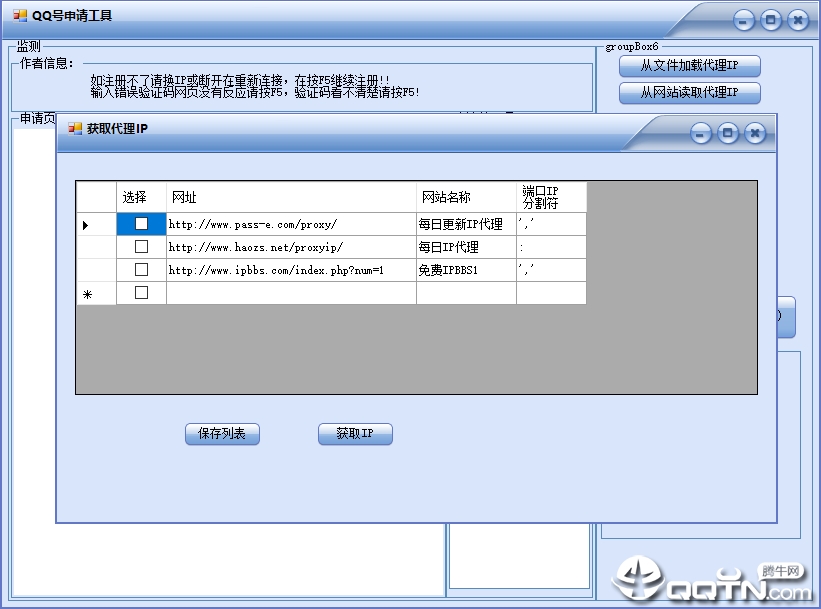Minimize the QQ号申请工具 main window
Screen dimensions: 821x609
click(x=743, y=20)
